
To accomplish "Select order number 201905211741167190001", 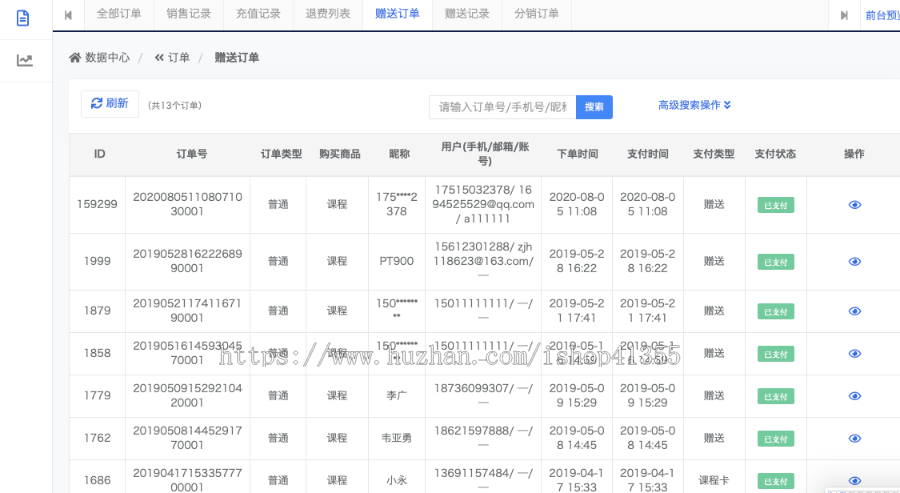I will pos(187,310).
